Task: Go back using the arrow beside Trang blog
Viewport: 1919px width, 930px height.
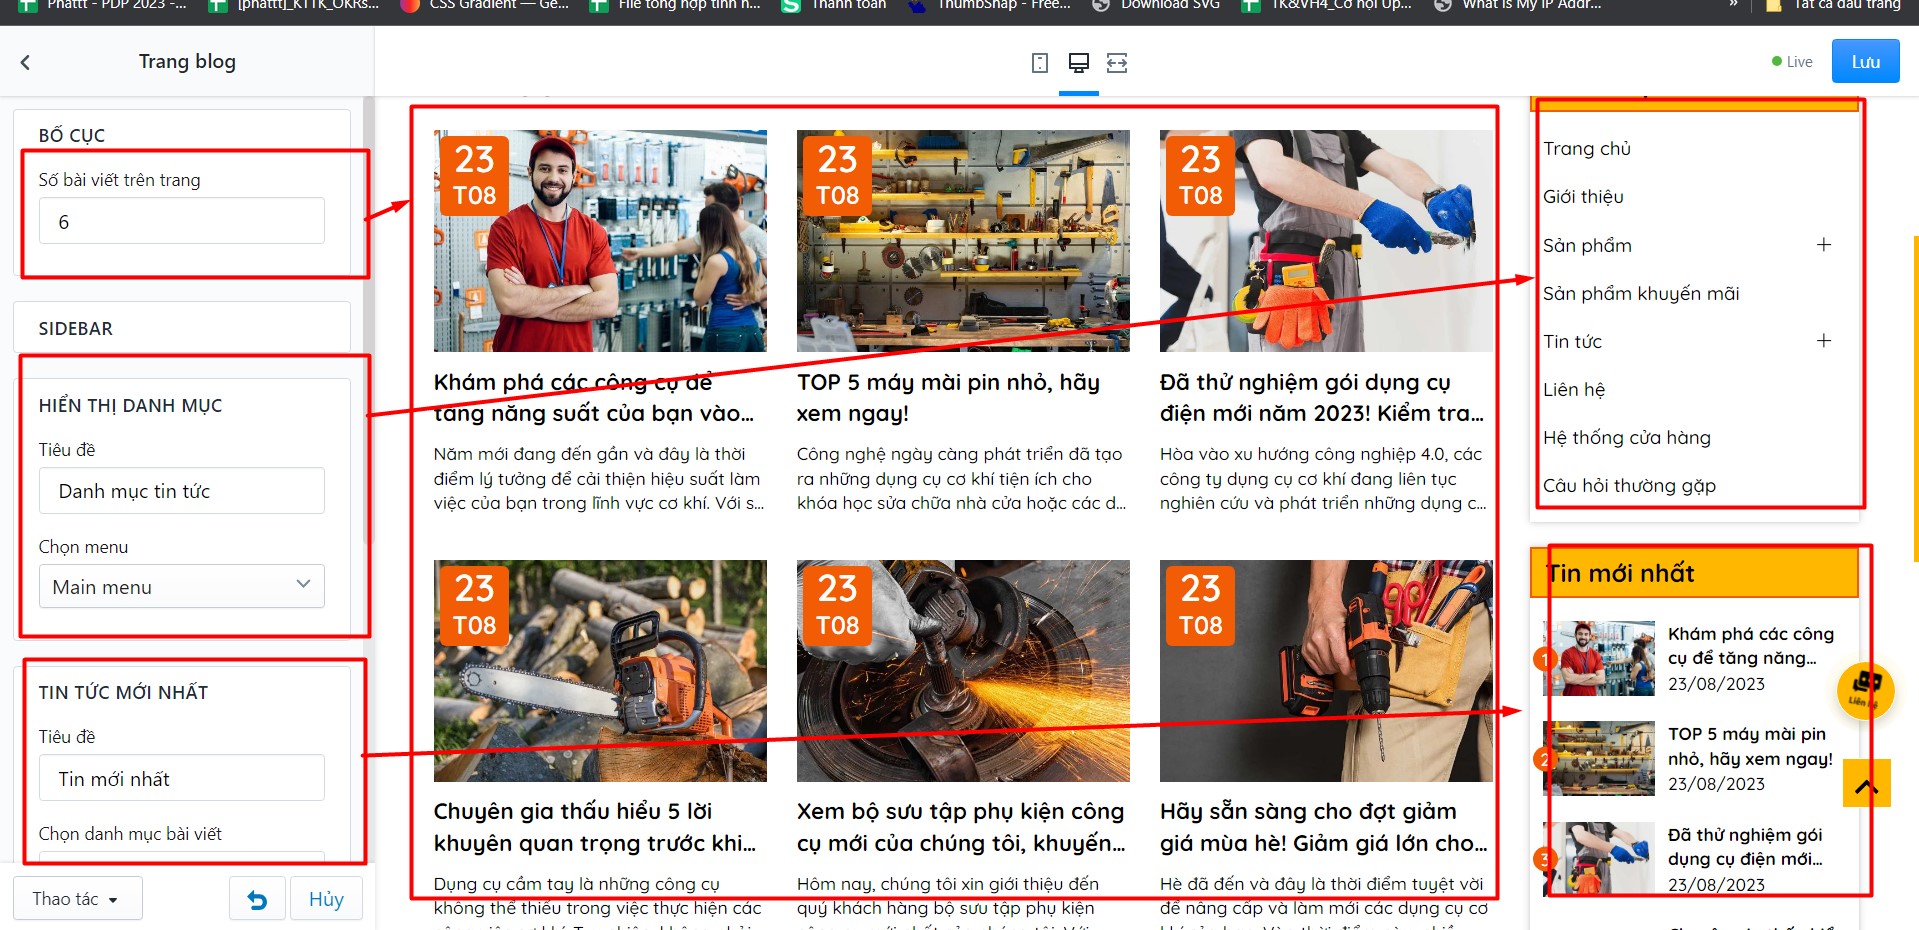Action: (x=25, y=62)
